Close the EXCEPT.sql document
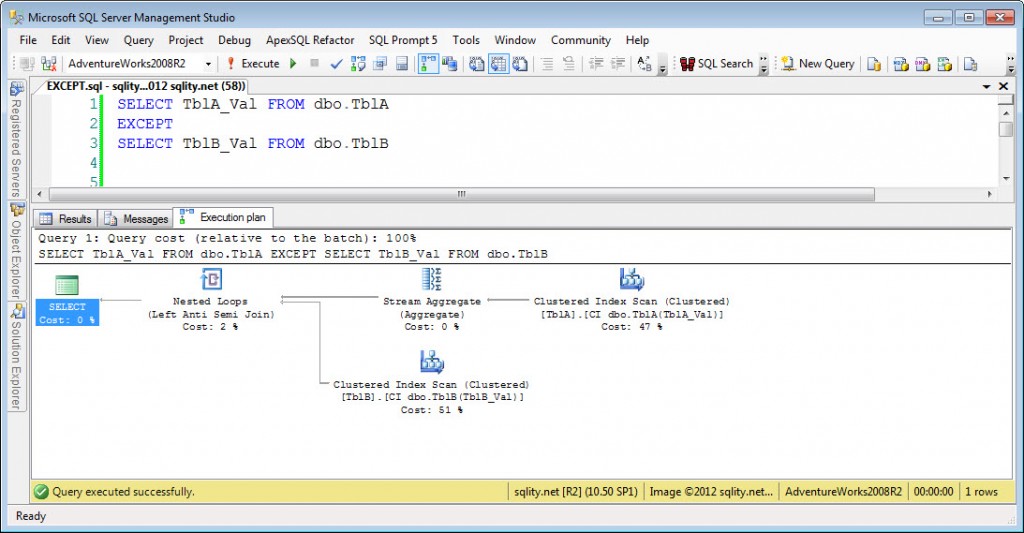 click(x=1004, y=86)
